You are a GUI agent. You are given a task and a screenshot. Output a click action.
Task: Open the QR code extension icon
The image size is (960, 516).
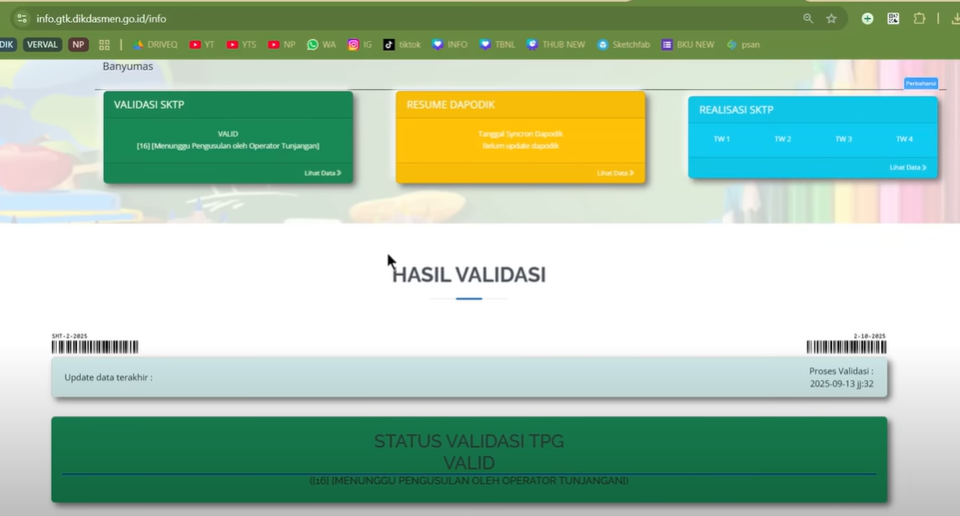tap(893, 18)
